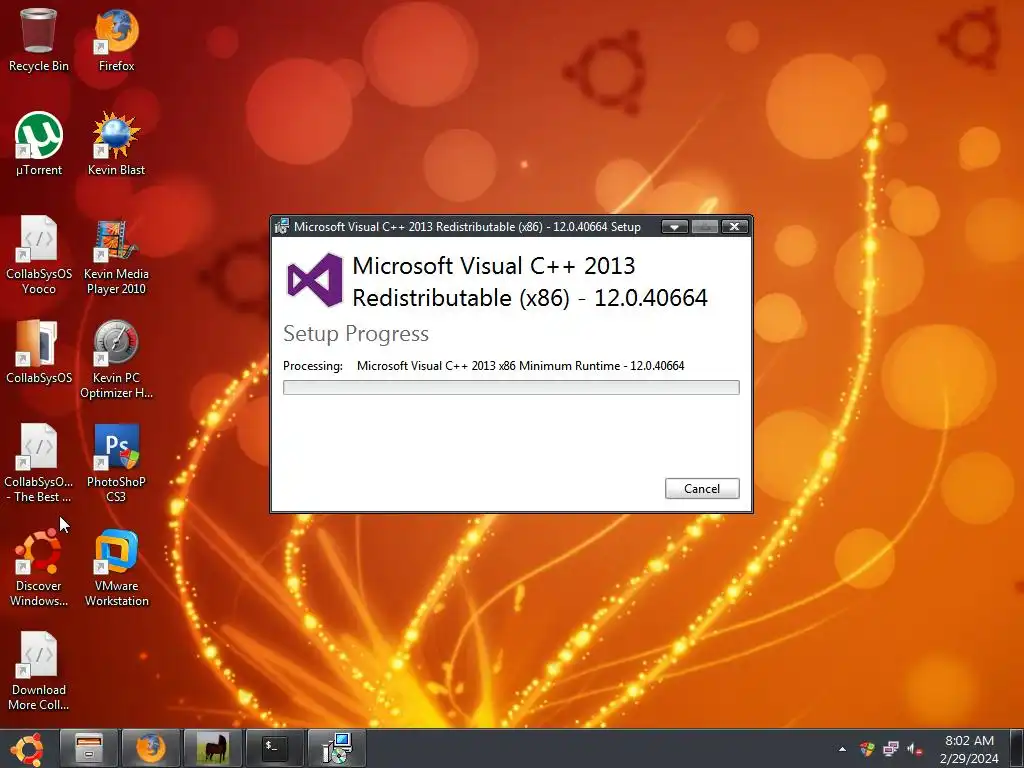Launch Firefox from the desktop shortcut
1024x768 pixels.
pyautogui.click(x=116, y=39)
